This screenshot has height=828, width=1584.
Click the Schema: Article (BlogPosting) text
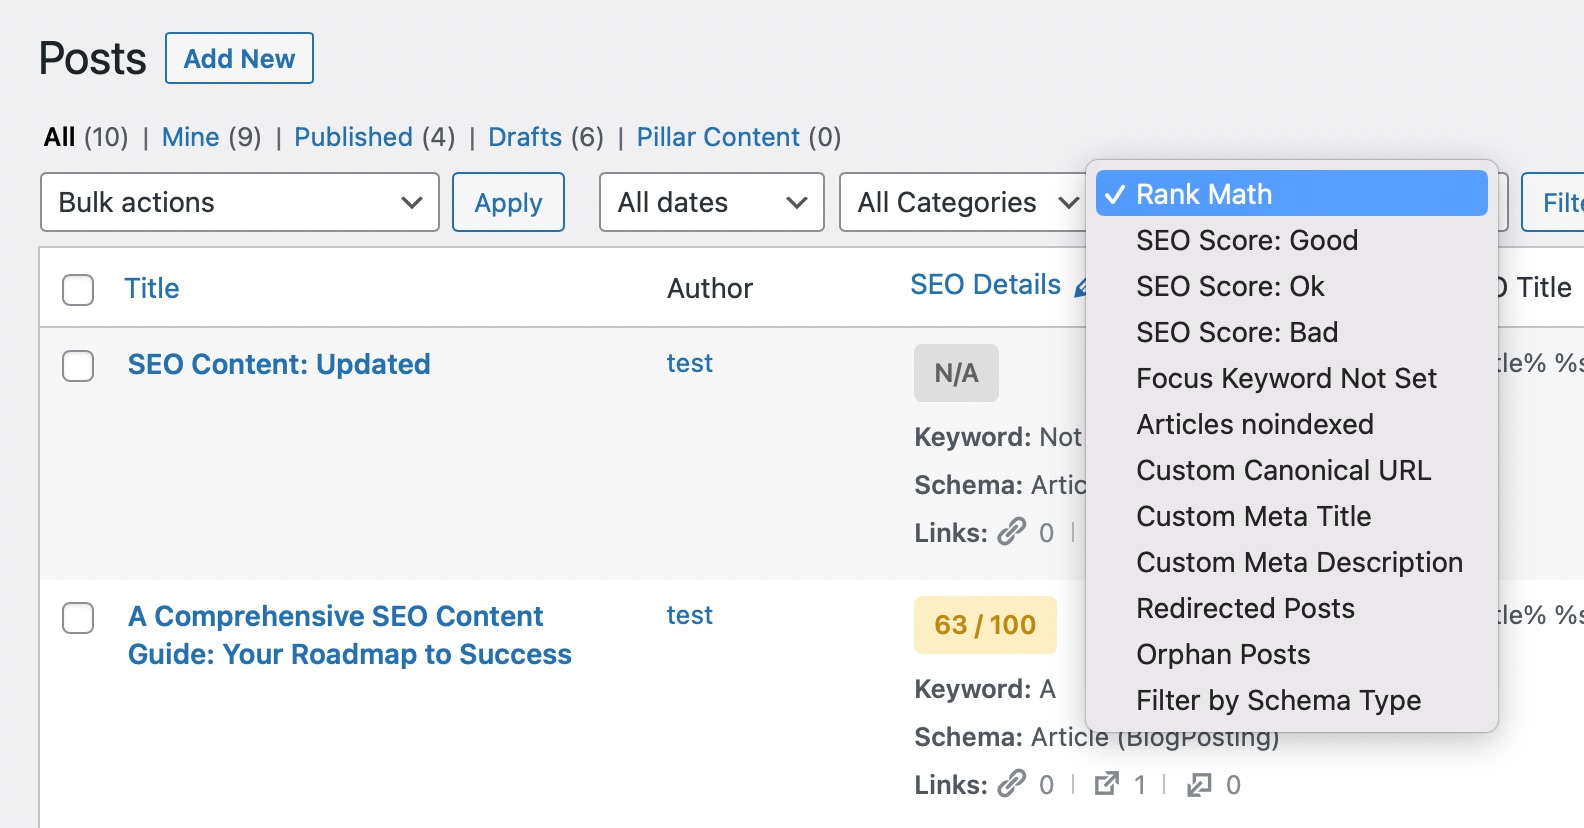[1097, 737]
